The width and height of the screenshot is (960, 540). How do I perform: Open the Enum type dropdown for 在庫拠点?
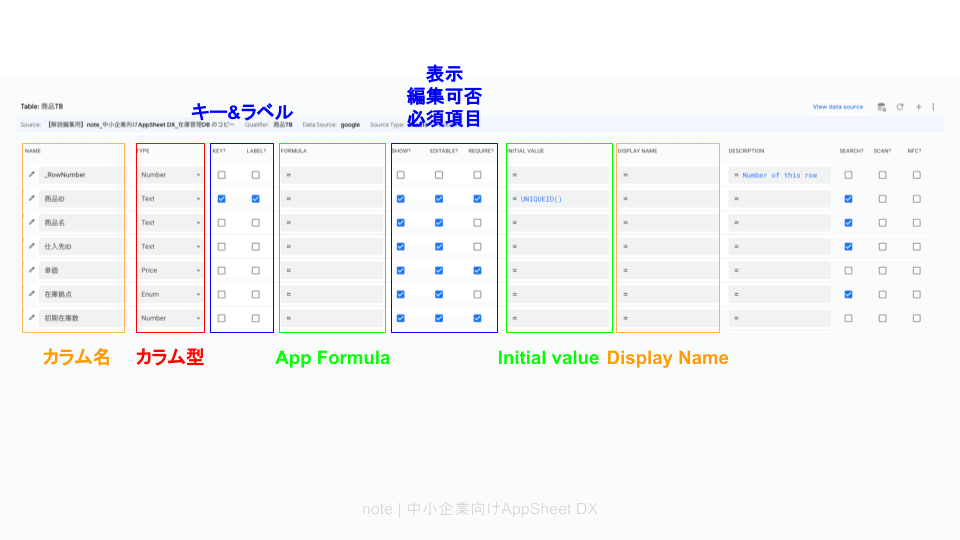170,294
